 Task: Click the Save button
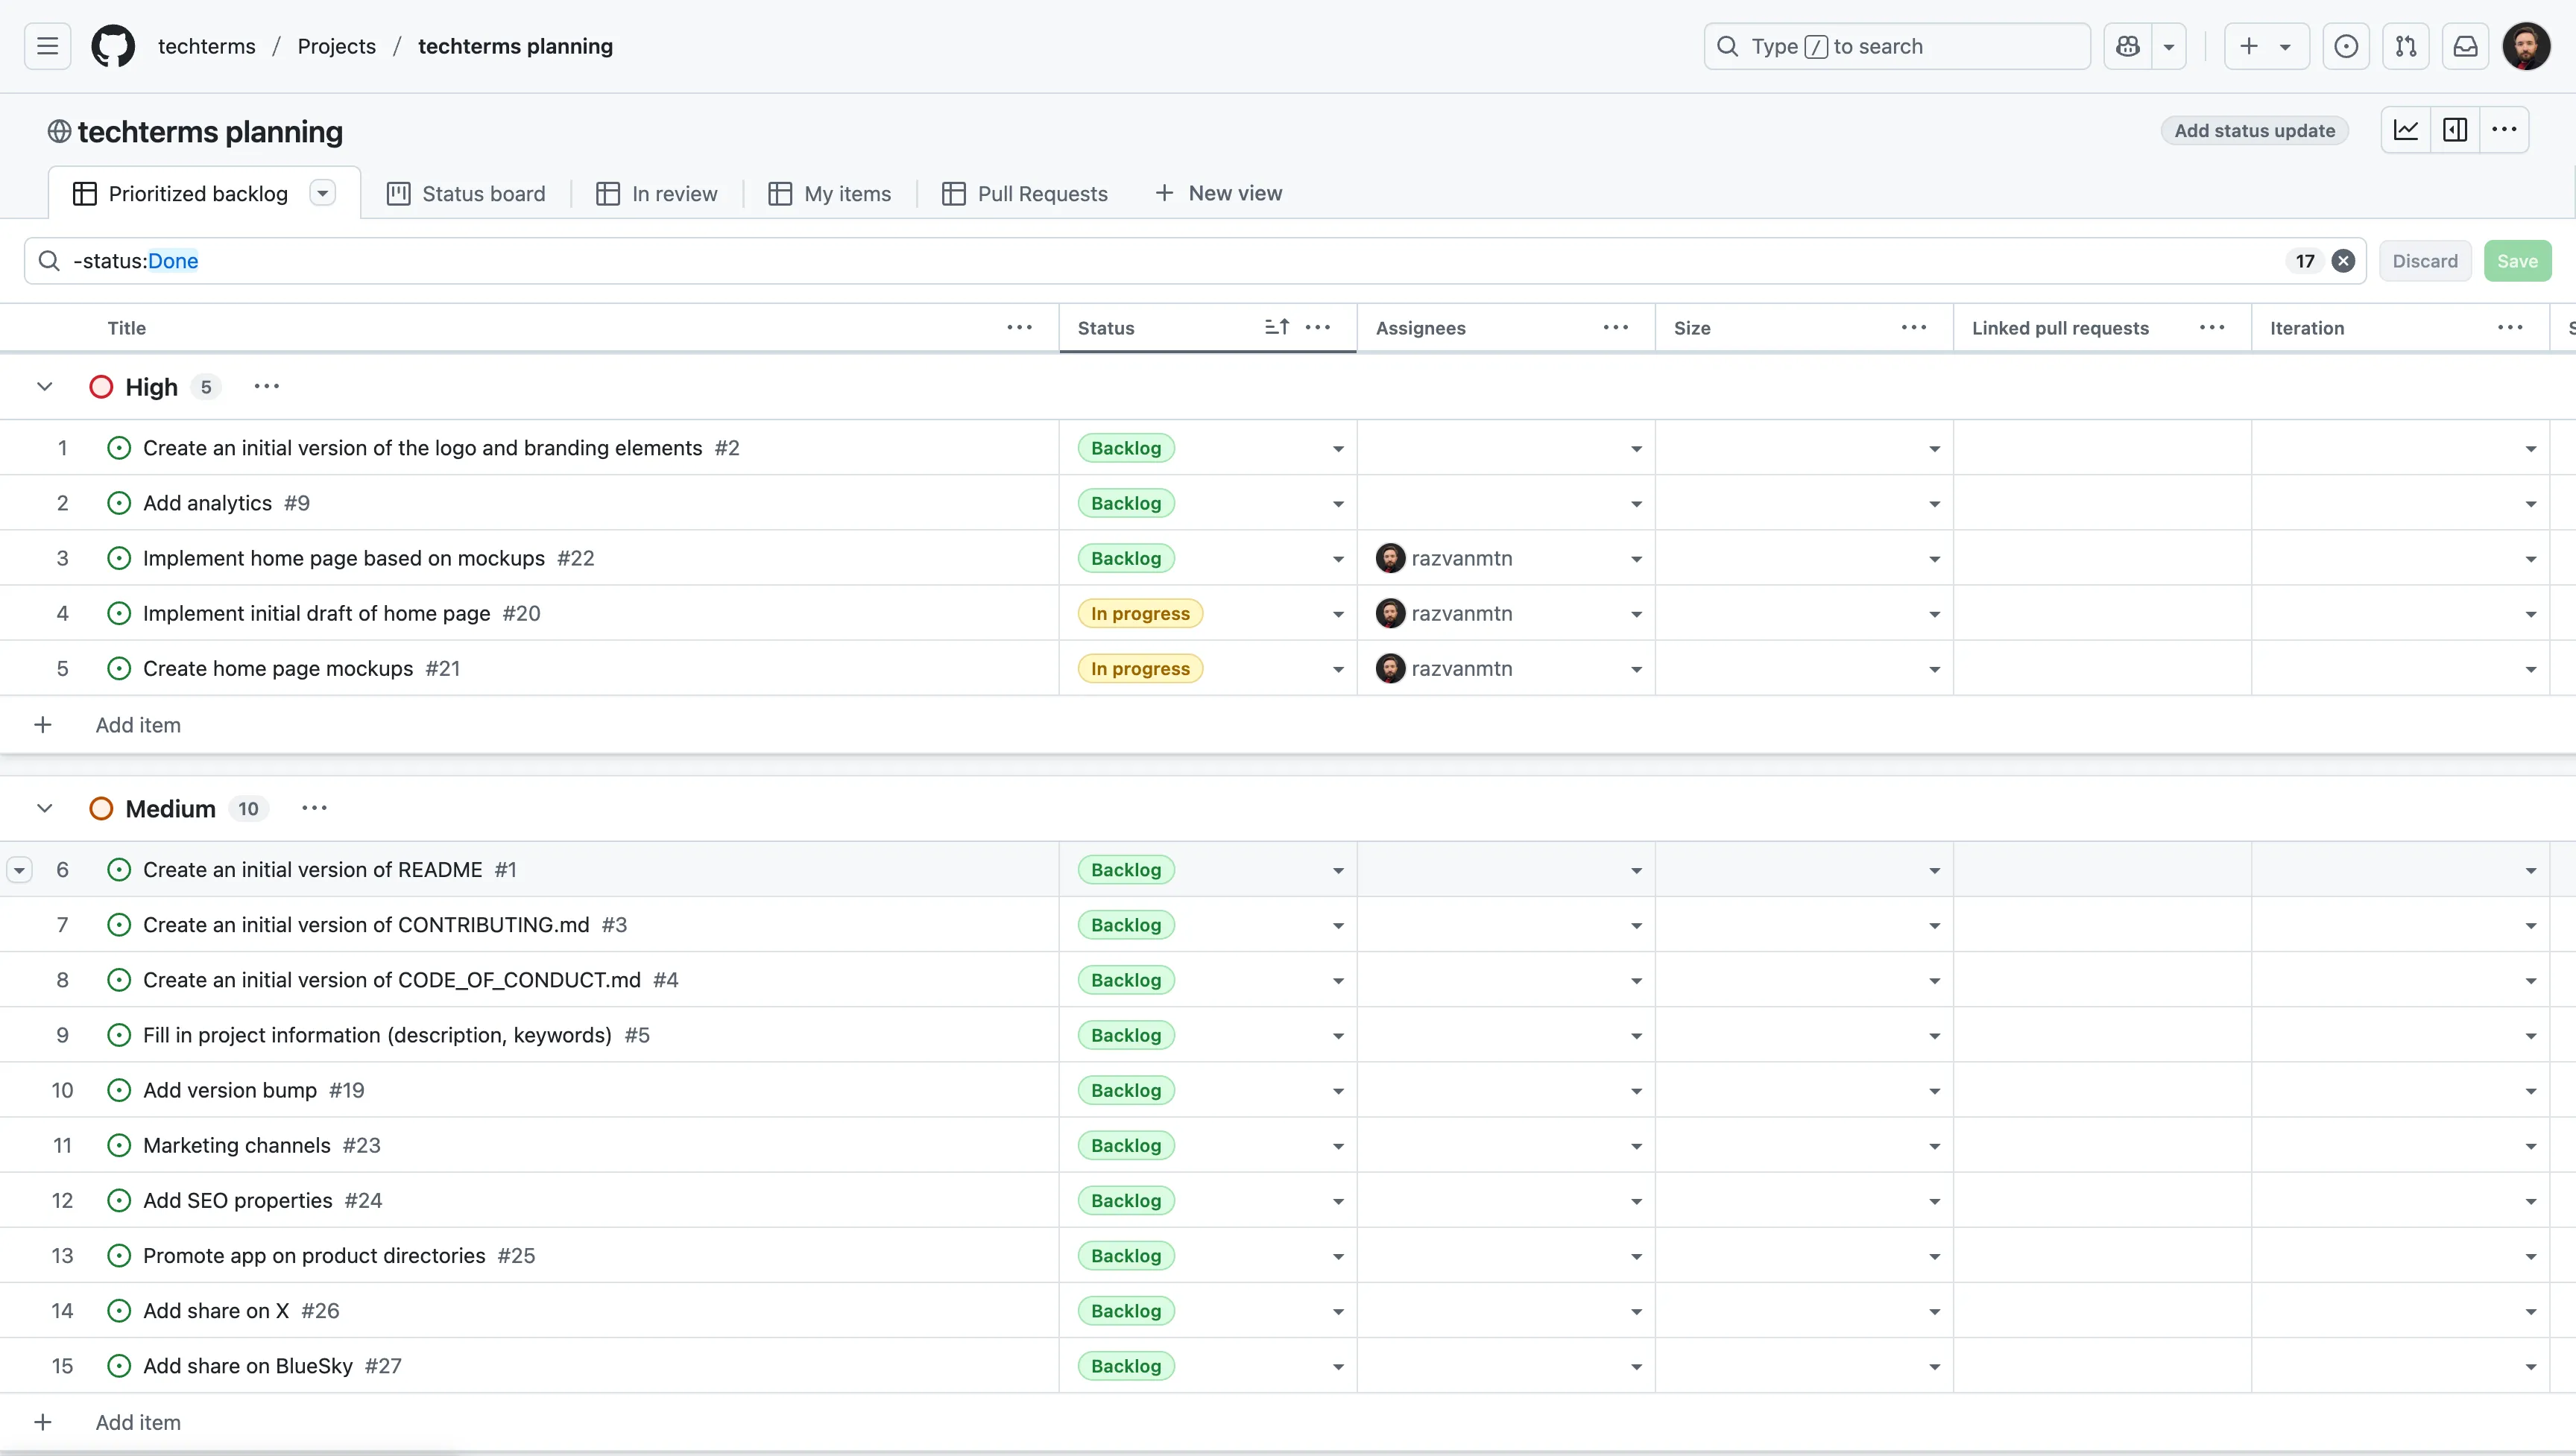tap(2516, 261)
